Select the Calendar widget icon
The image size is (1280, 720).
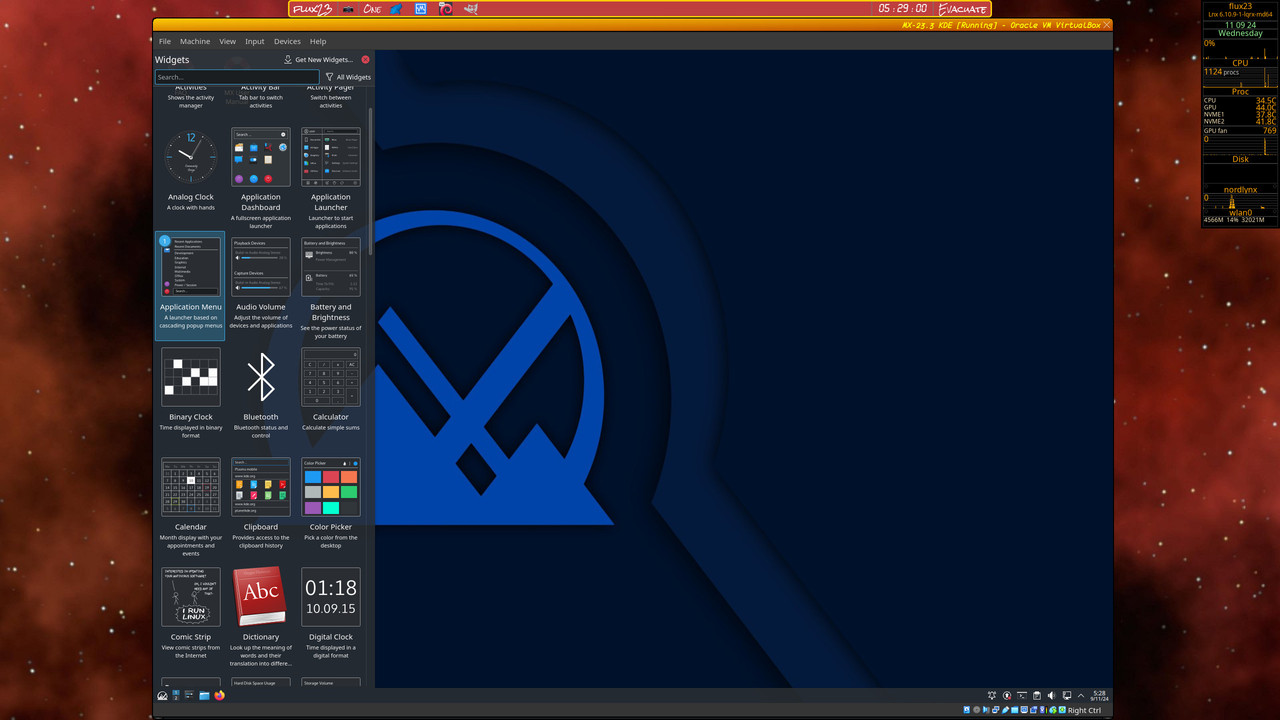190,487
